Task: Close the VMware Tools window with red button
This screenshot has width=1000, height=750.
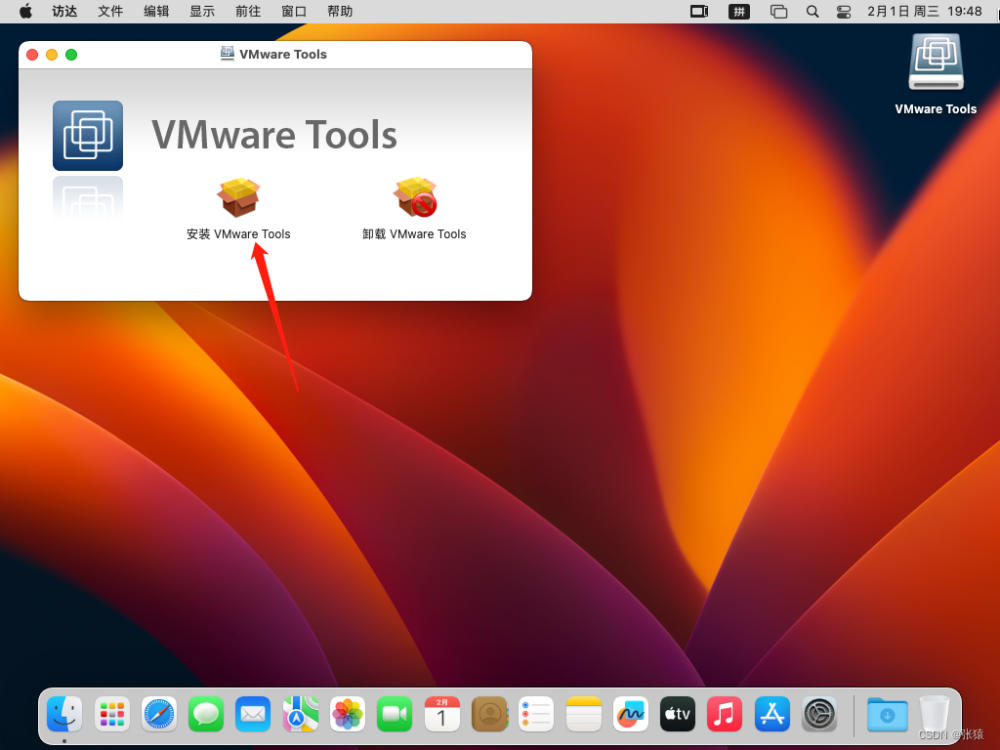Action: [32, 55]
